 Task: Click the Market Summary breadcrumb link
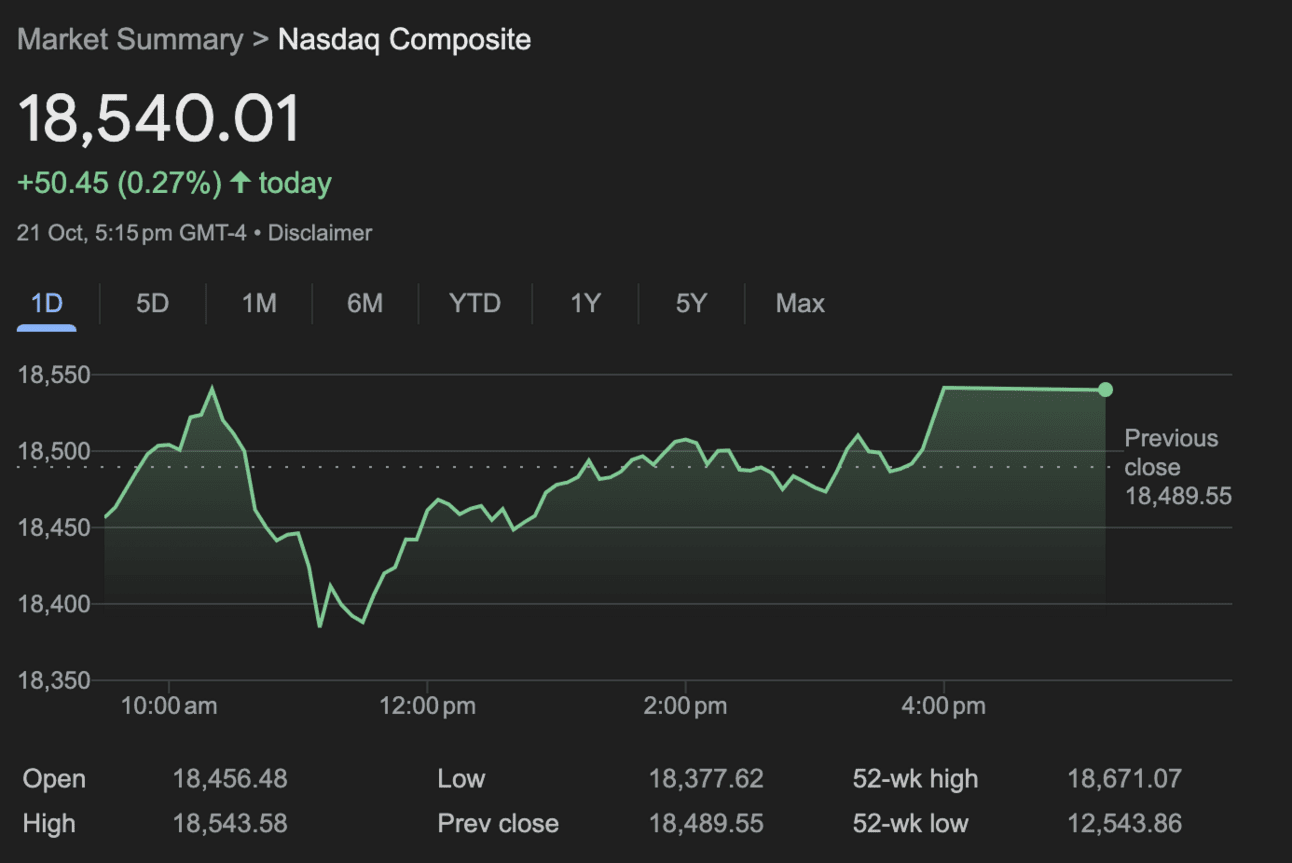[x=130, y=40]
